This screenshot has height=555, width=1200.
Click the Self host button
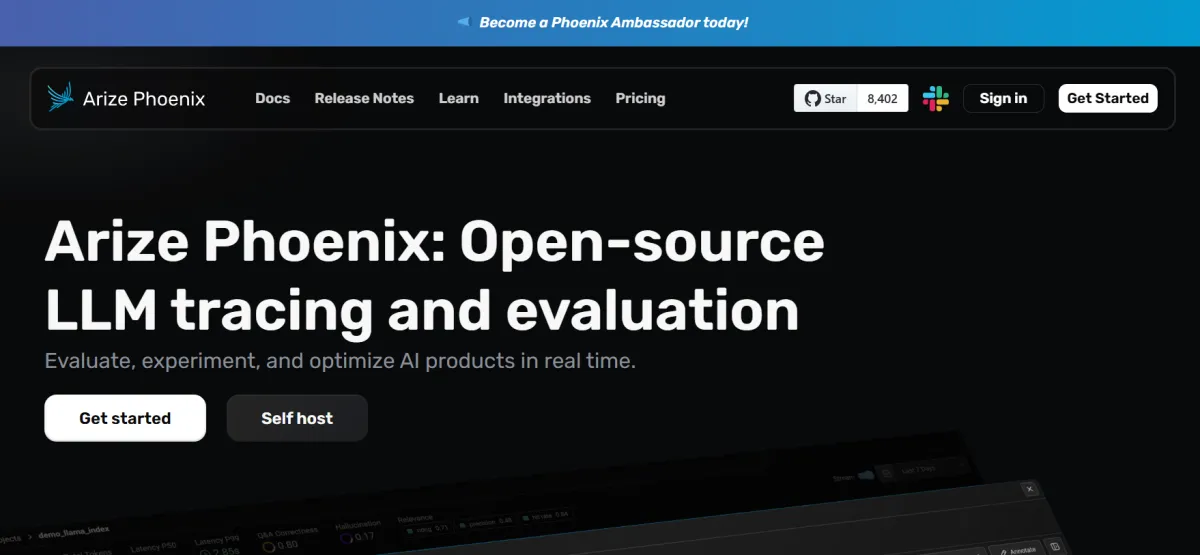tap(297, 418)
